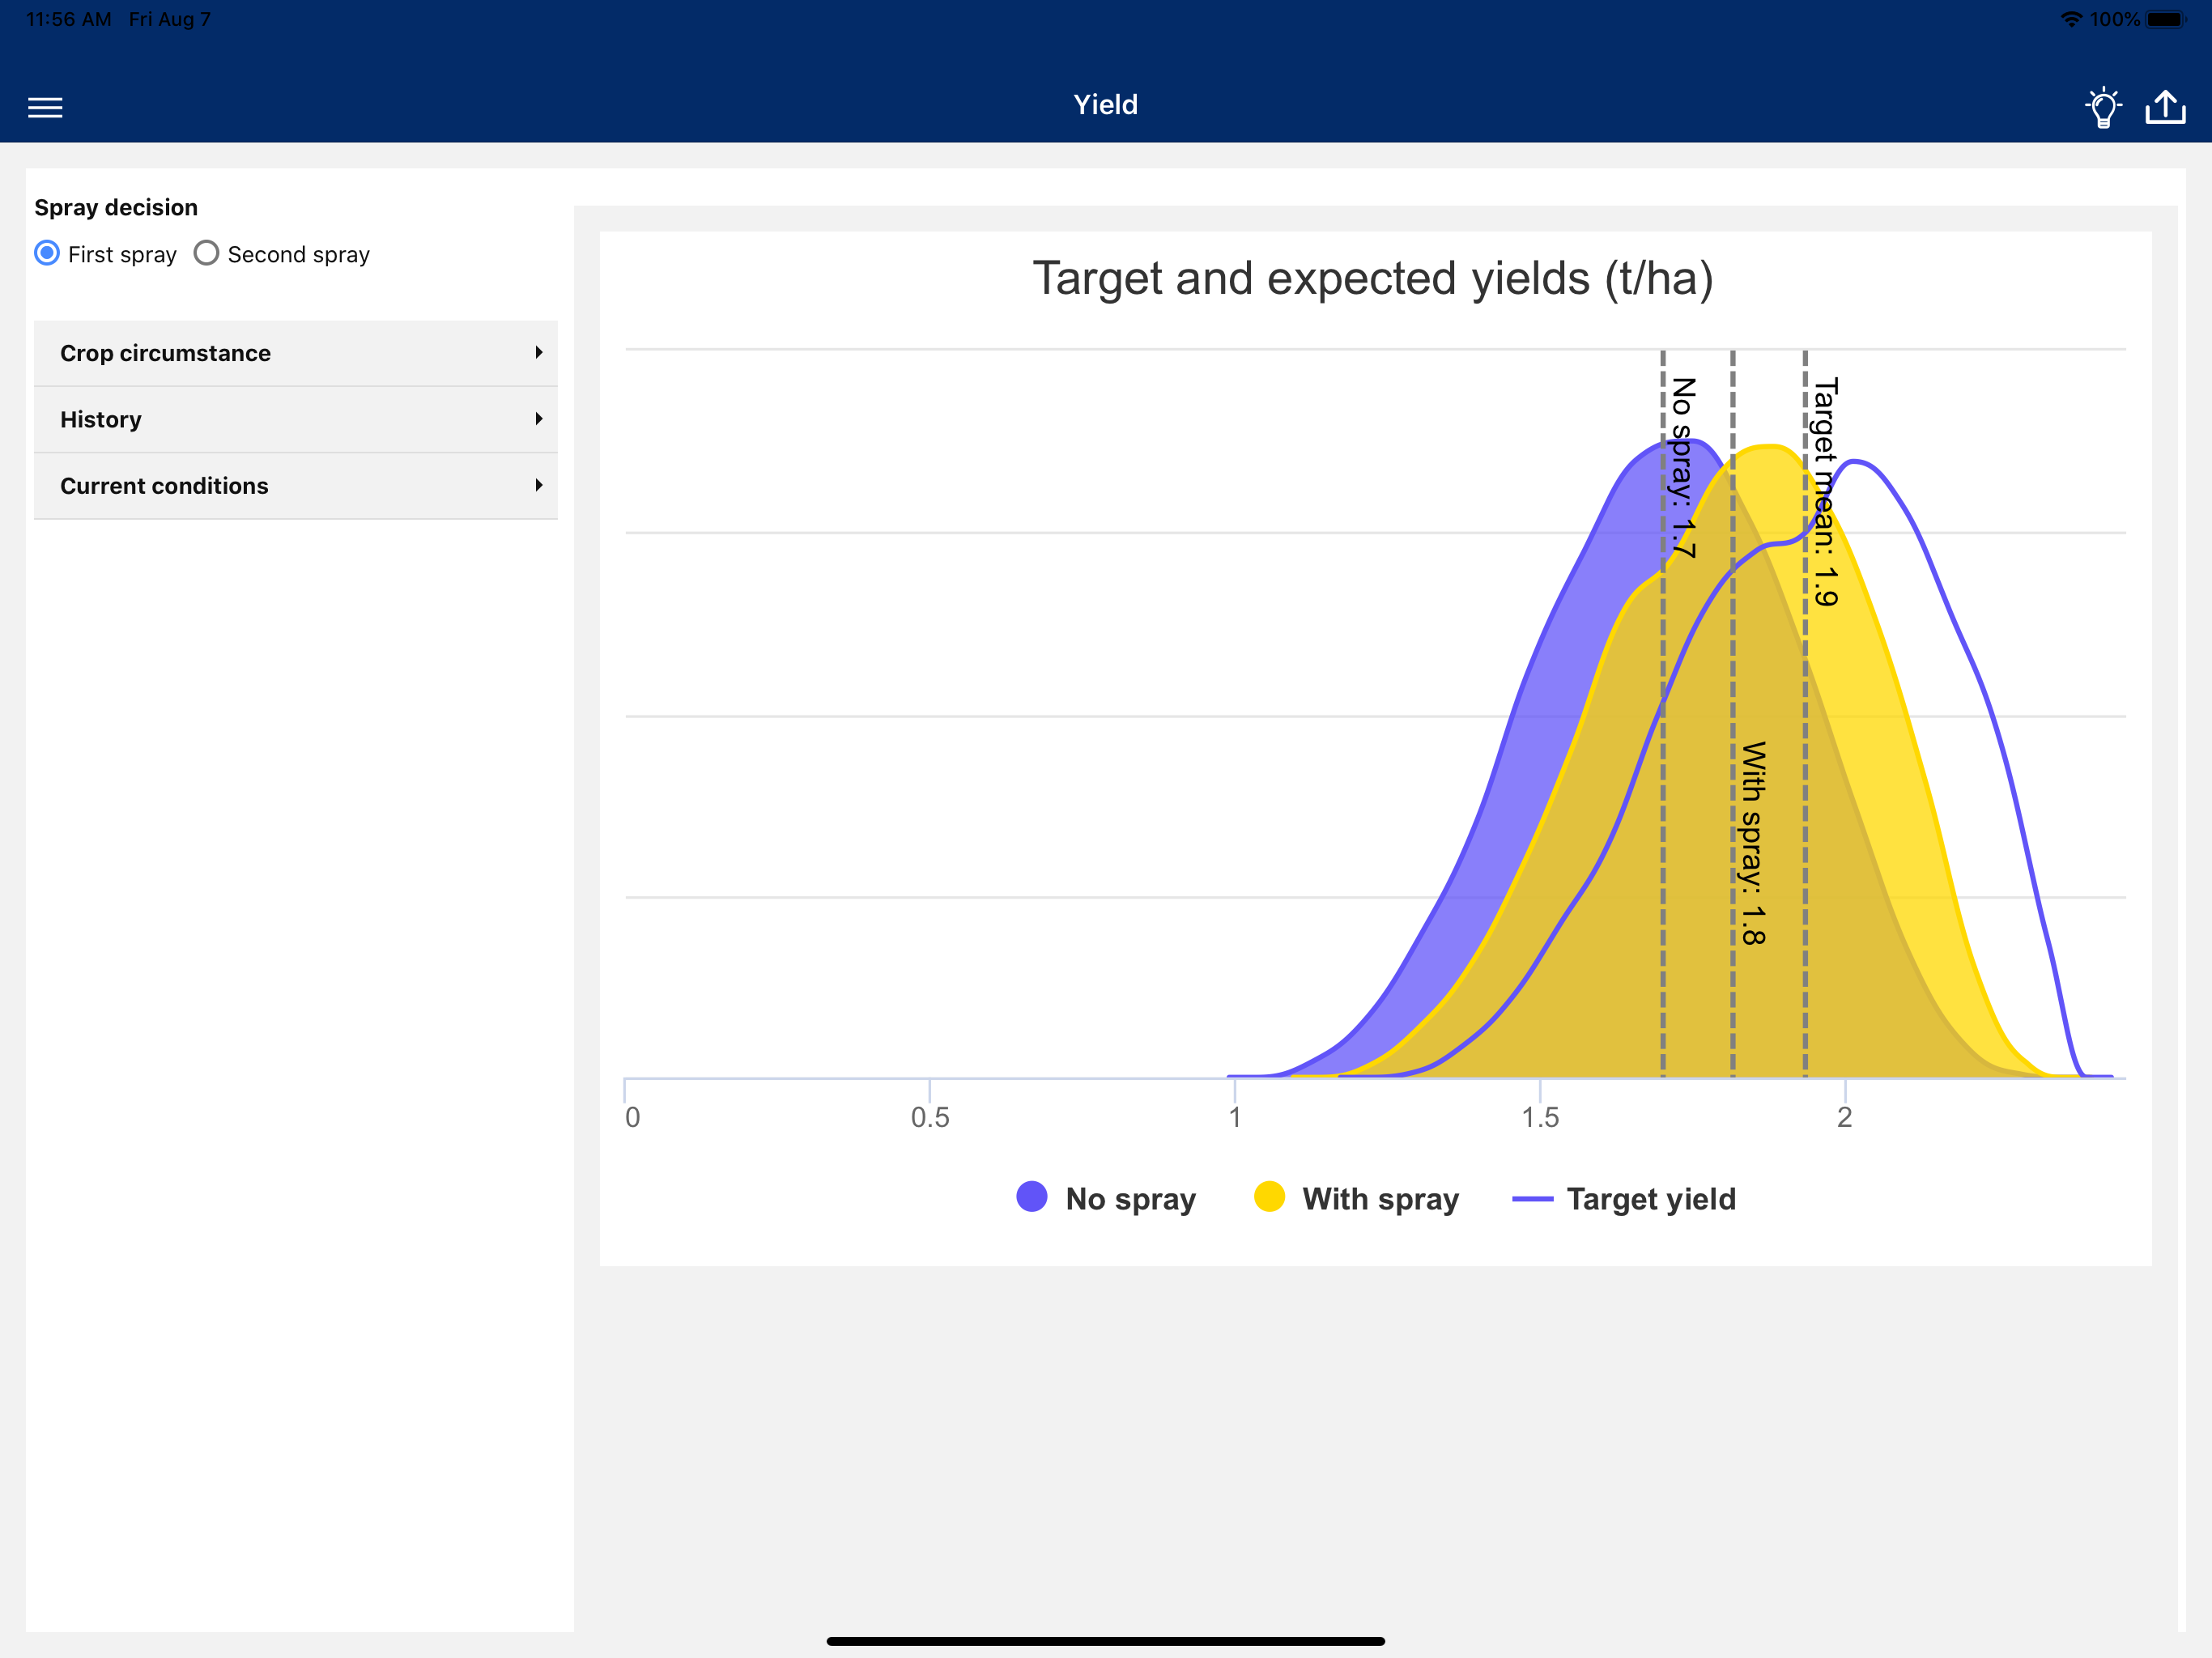Expand the Crop circumstance section
Image resolution: width=2212 pixels, height=1658 pixels.
click(165, 353)
